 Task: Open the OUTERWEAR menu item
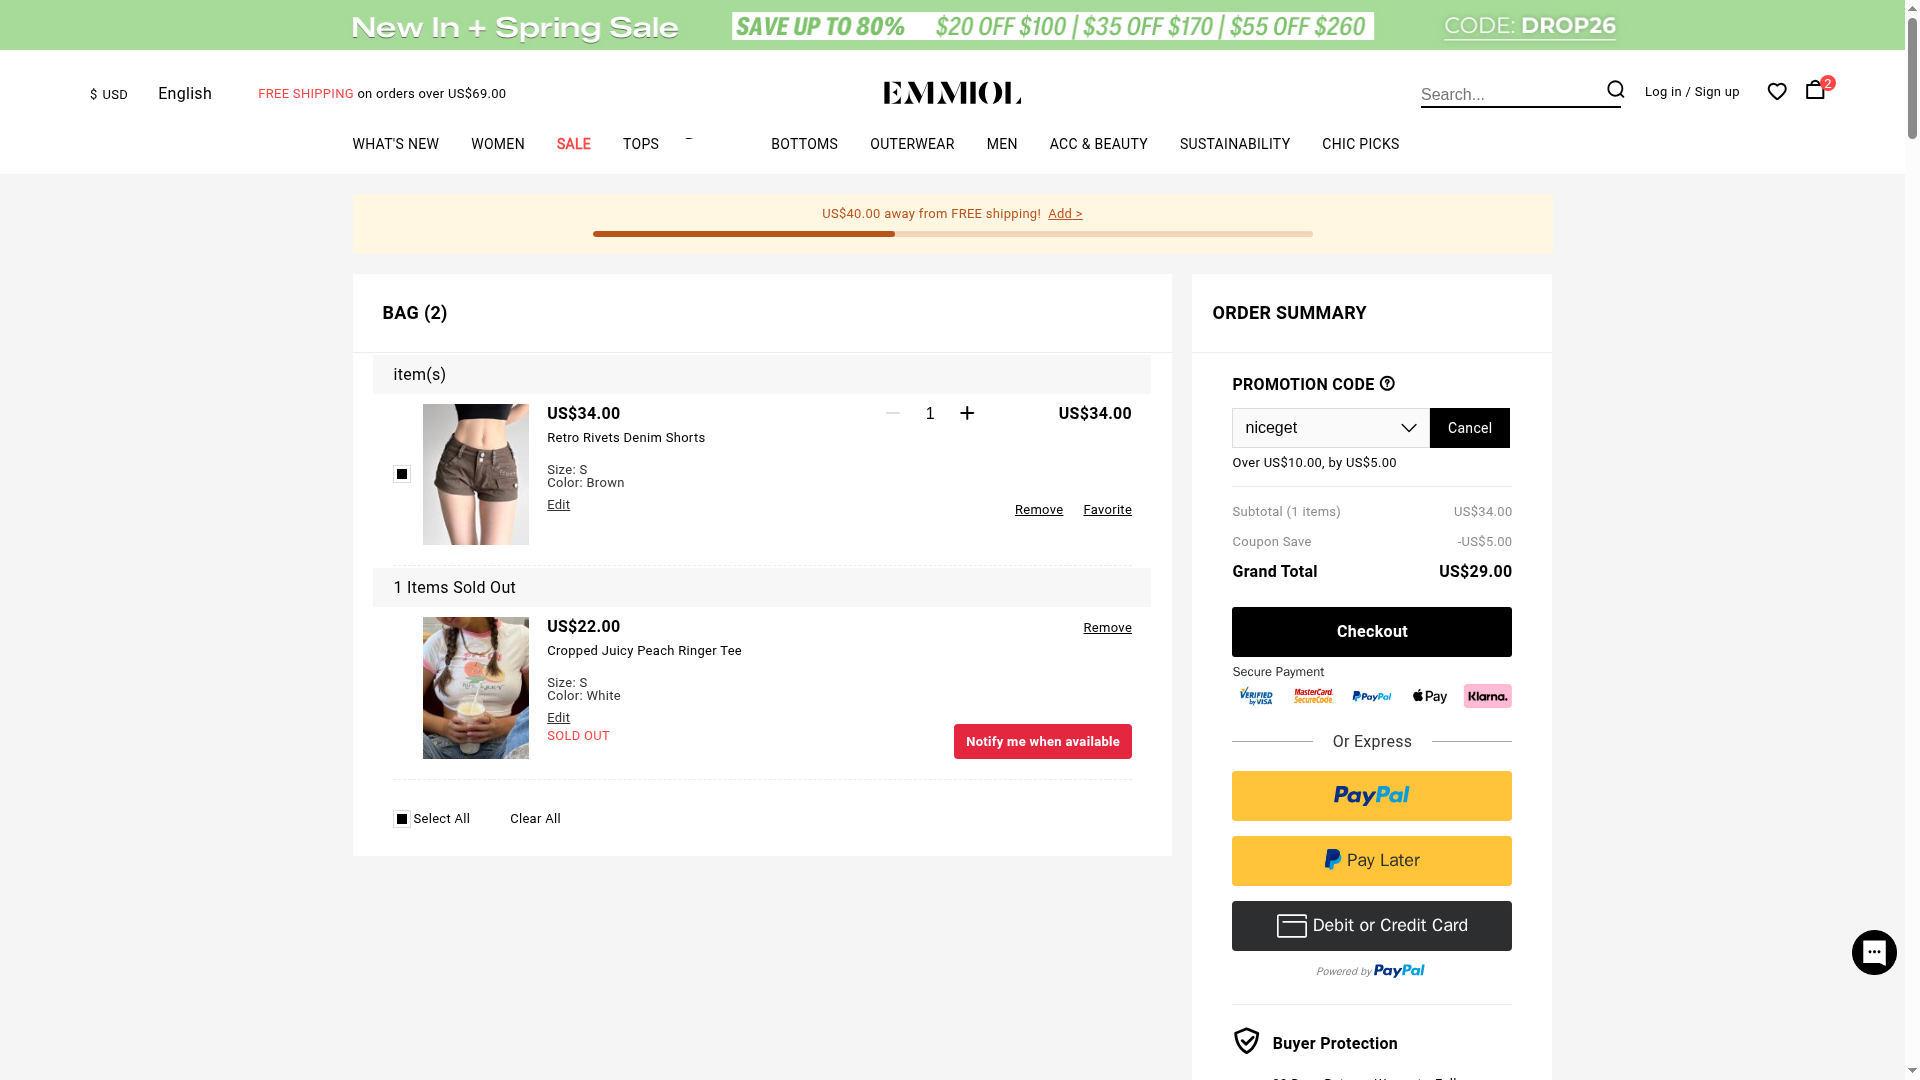coord(911,144)
